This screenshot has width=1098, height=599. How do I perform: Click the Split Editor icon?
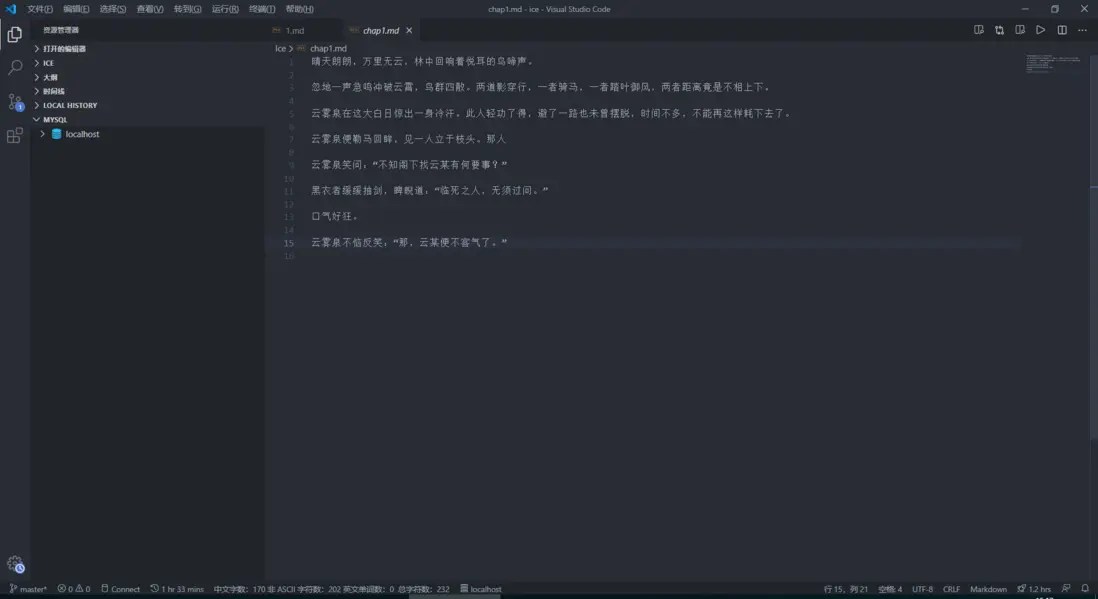coord(1062,30)
